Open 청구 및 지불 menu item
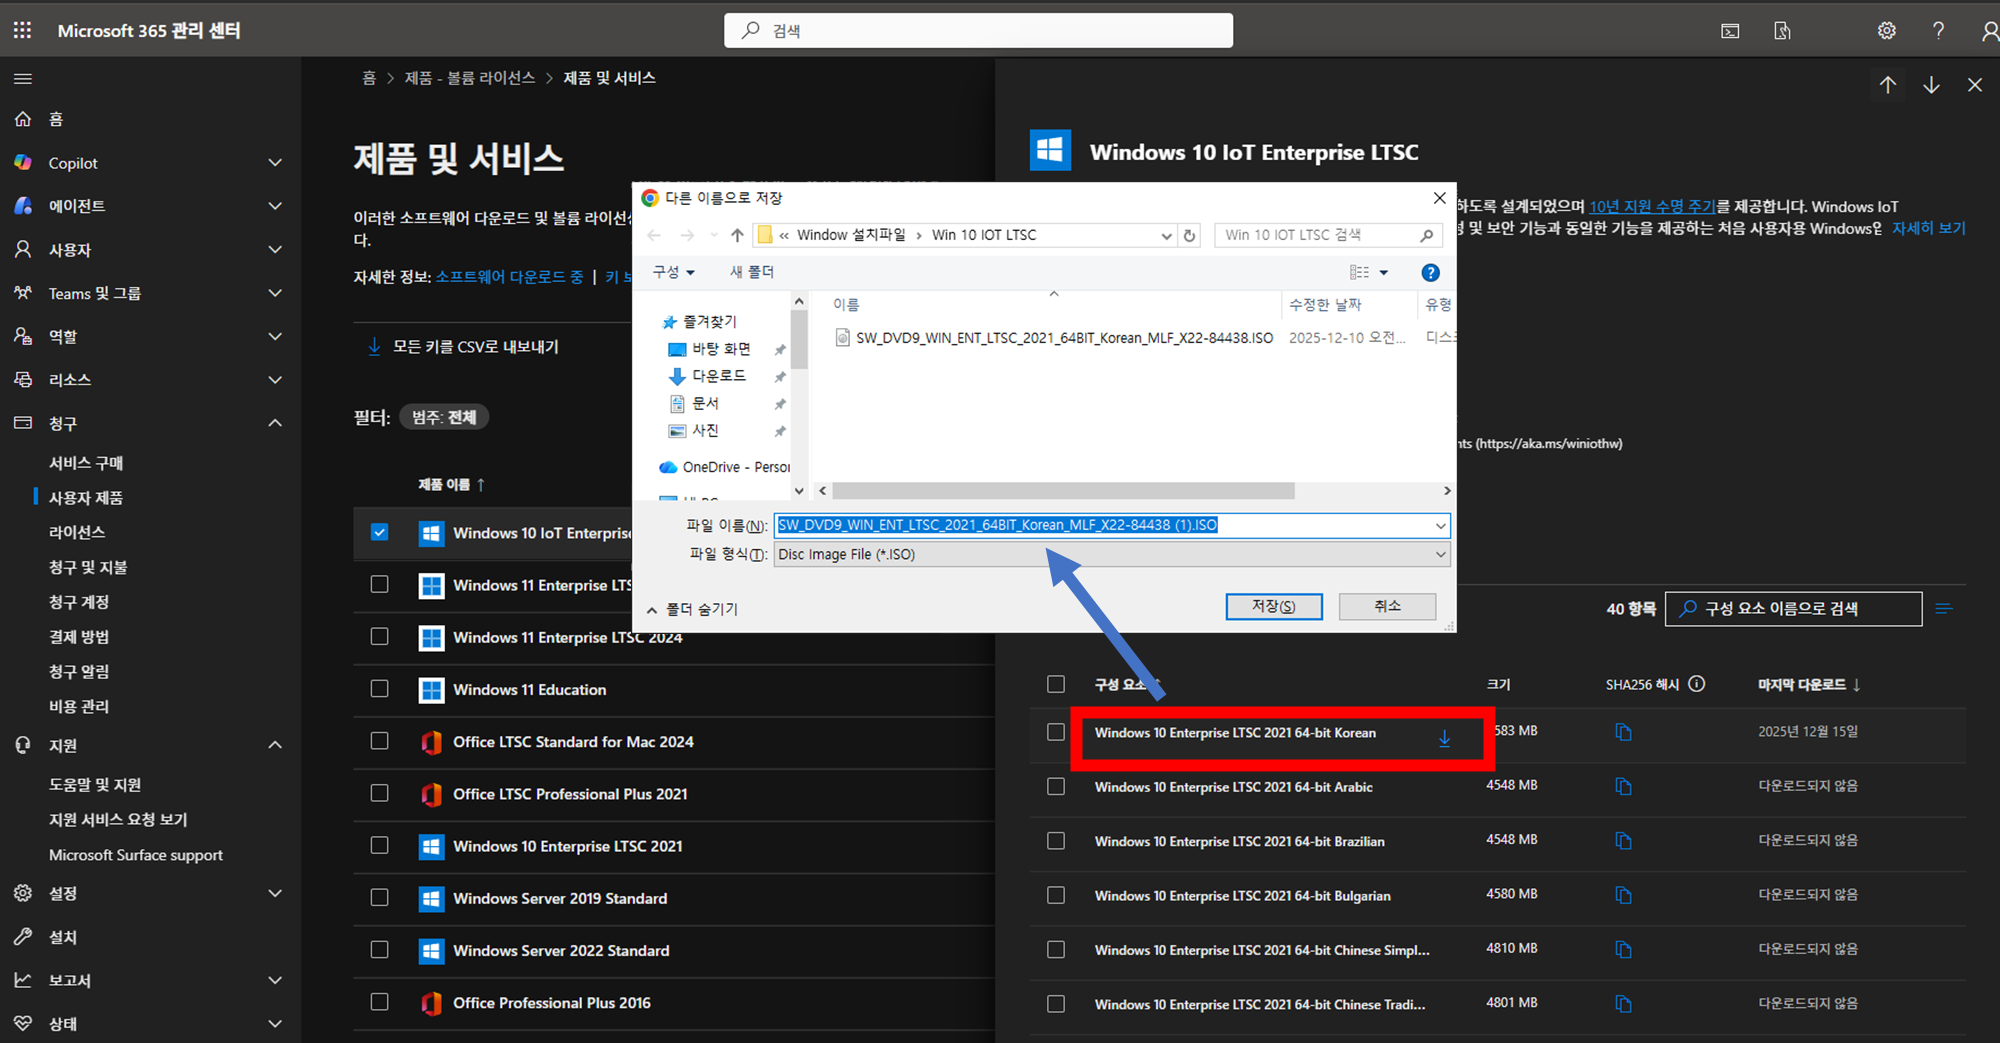 tap(88, 567)
